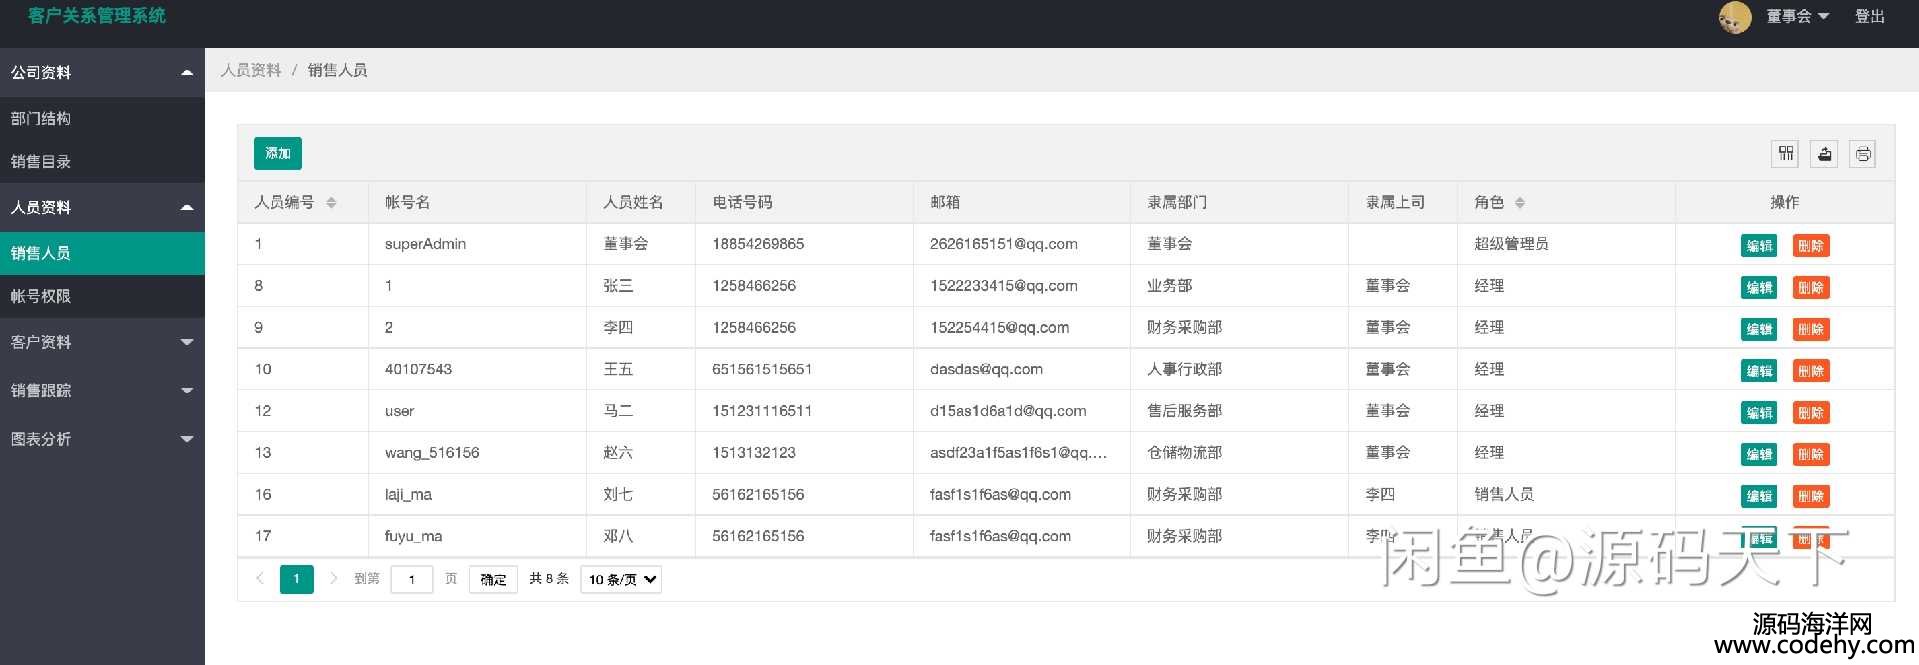Expand the 客户资料 menu section
Viewport: 1919px width, 665px height.
pyautogui.click(x=102, y=342)
